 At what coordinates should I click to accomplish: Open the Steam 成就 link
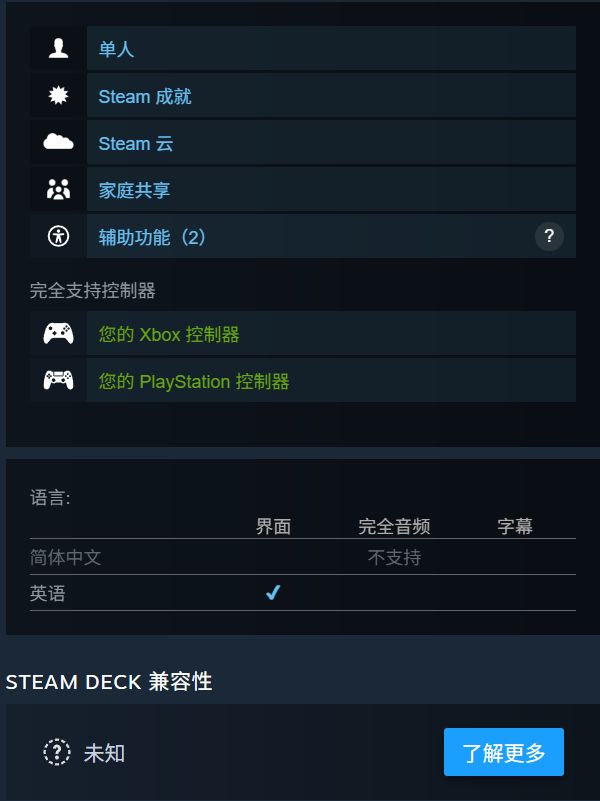(144, 96)
